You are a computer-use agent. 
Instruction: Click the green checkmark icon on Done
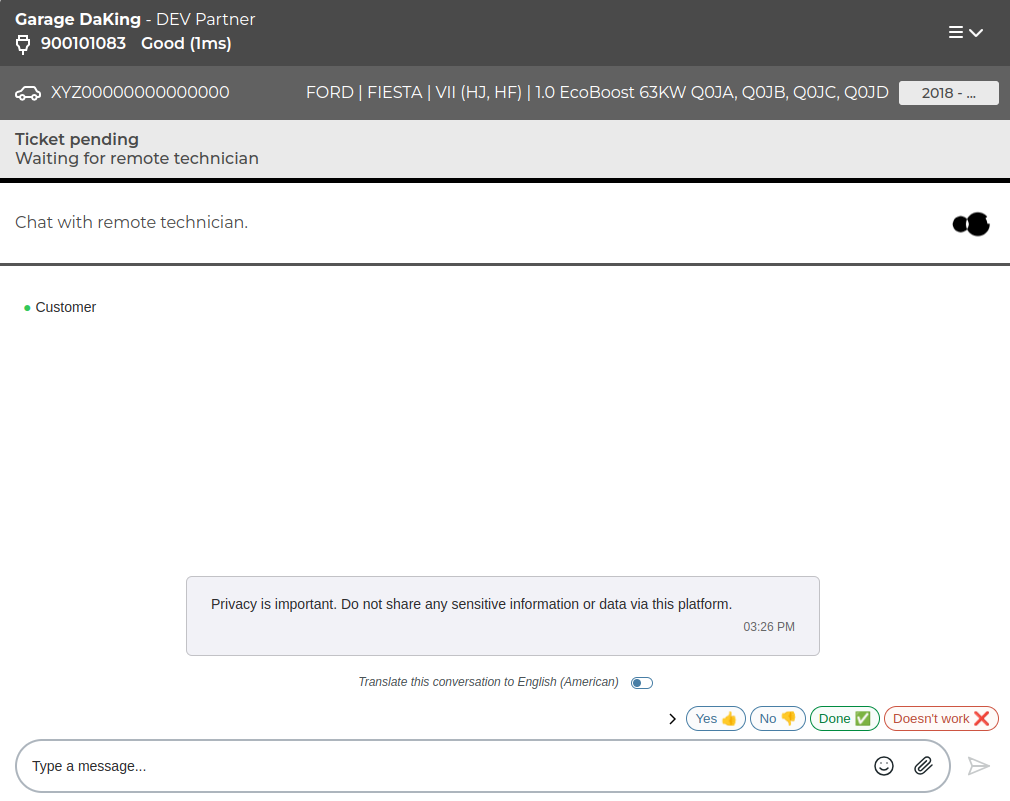[864, 718]
